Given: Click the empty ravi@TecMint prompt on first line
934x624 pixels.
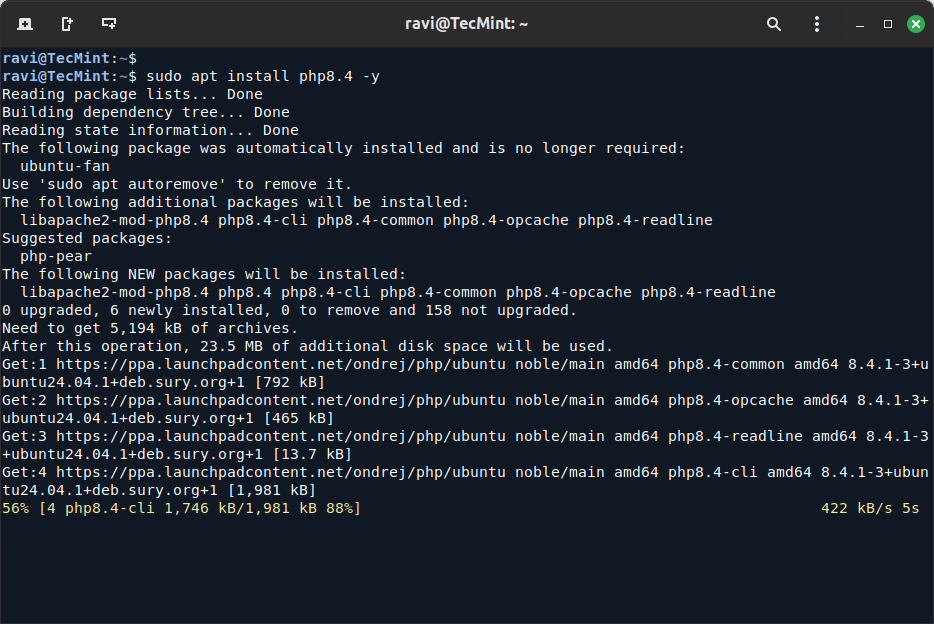Looking at the screenshot, I should pos(68,58).
